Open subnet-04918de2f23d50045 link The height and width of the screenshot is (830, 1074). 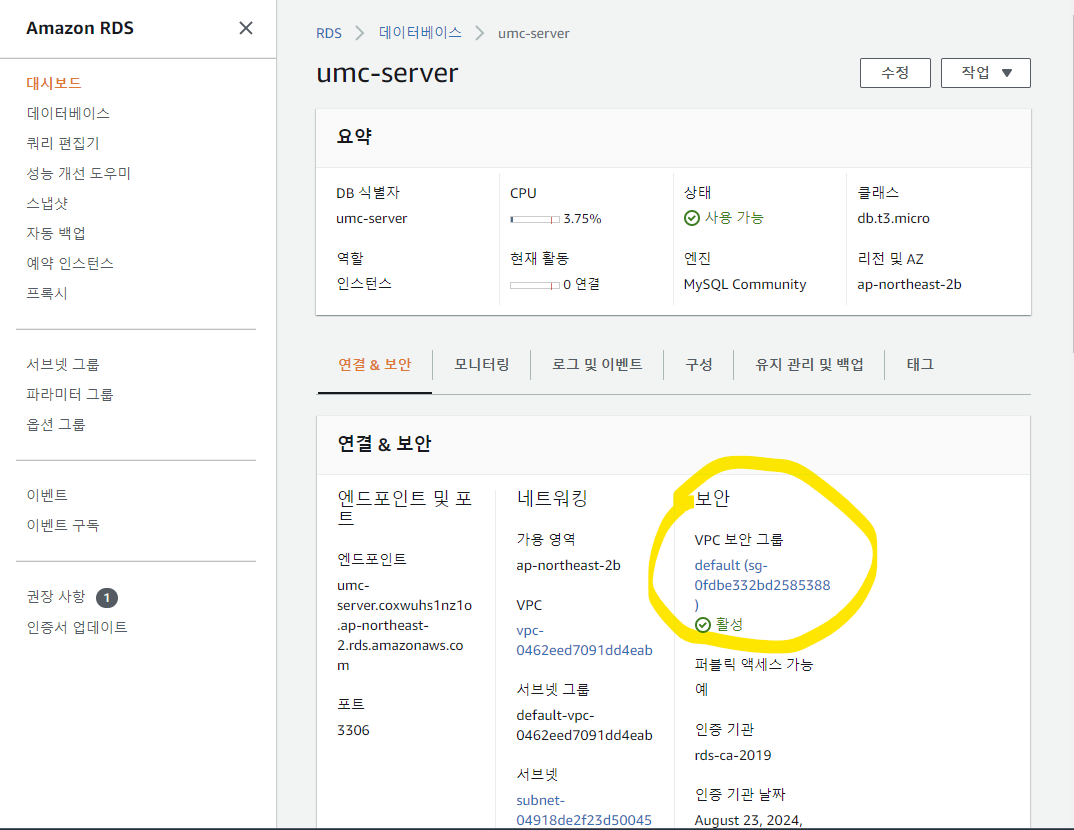[x=584, y=810]
